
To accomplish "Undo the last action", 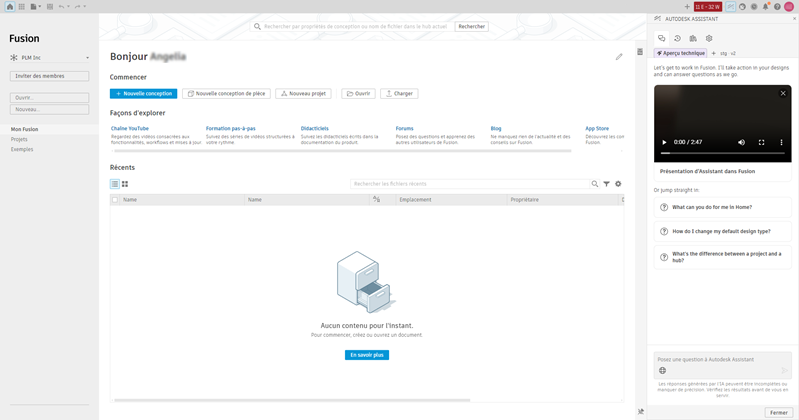I will 62,7.
